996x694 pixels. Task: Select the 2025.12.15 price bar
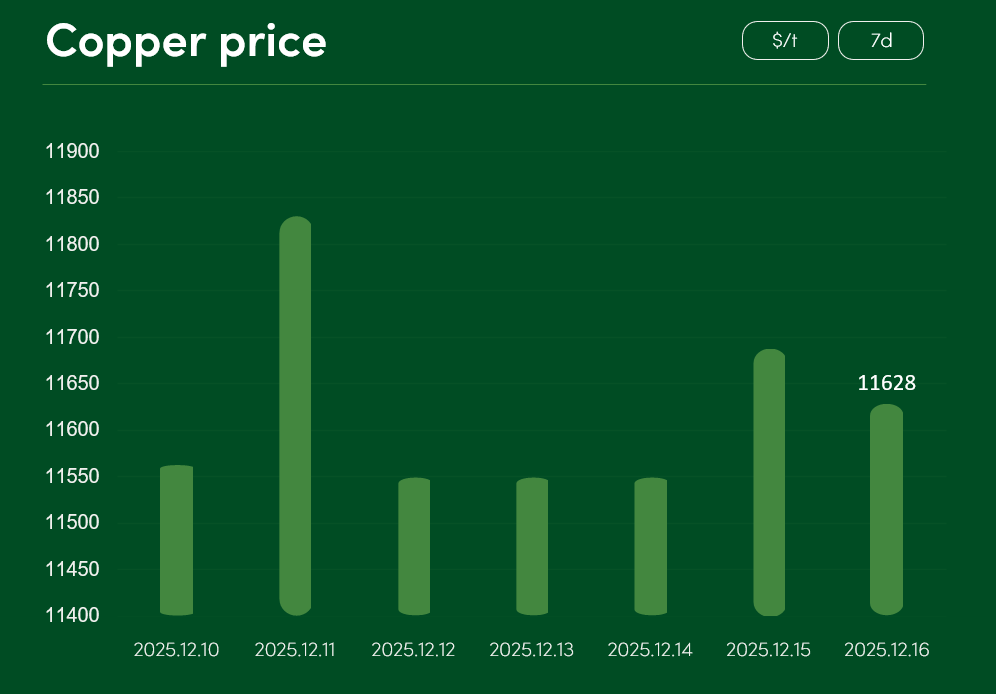point(769,482)
